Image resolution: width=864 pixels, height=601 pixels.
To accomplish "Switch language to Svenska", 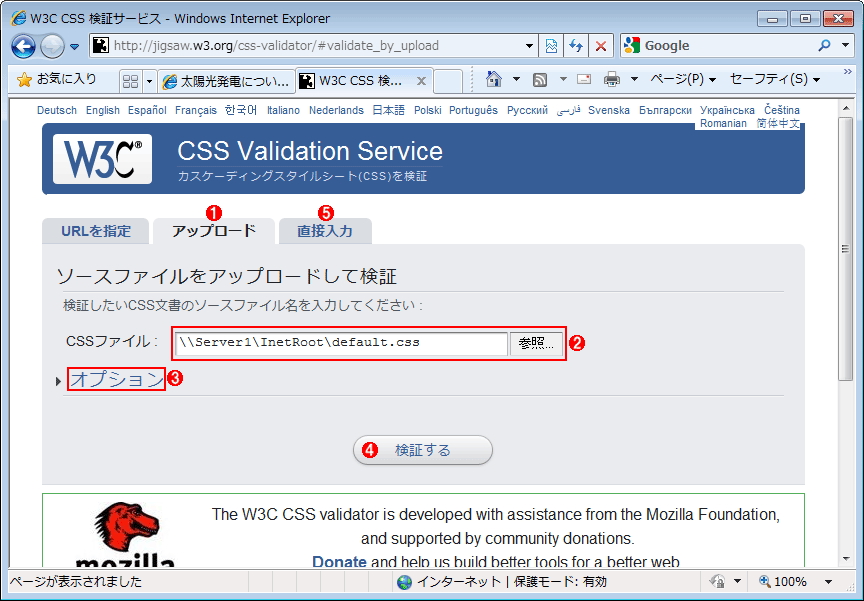I will pos(609,110).
